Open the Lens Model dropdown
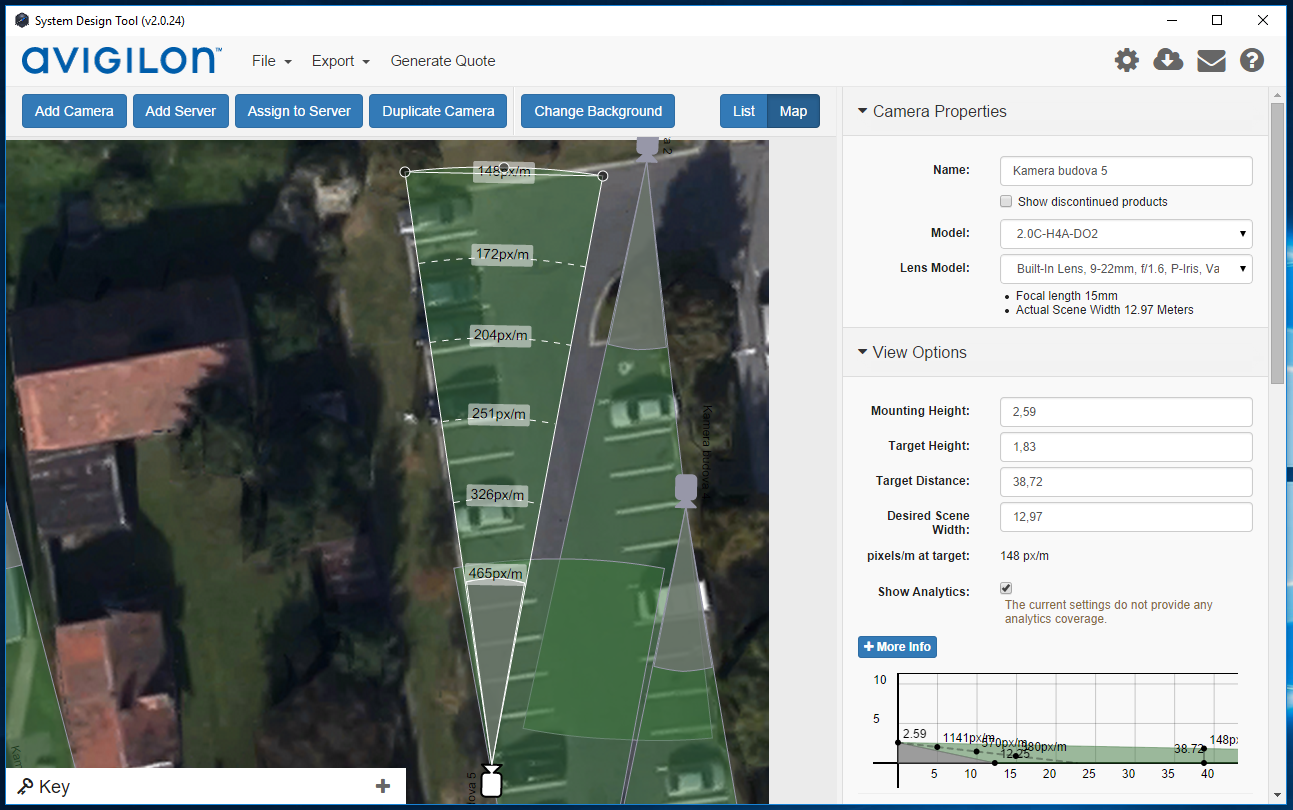 point(1126,269)
